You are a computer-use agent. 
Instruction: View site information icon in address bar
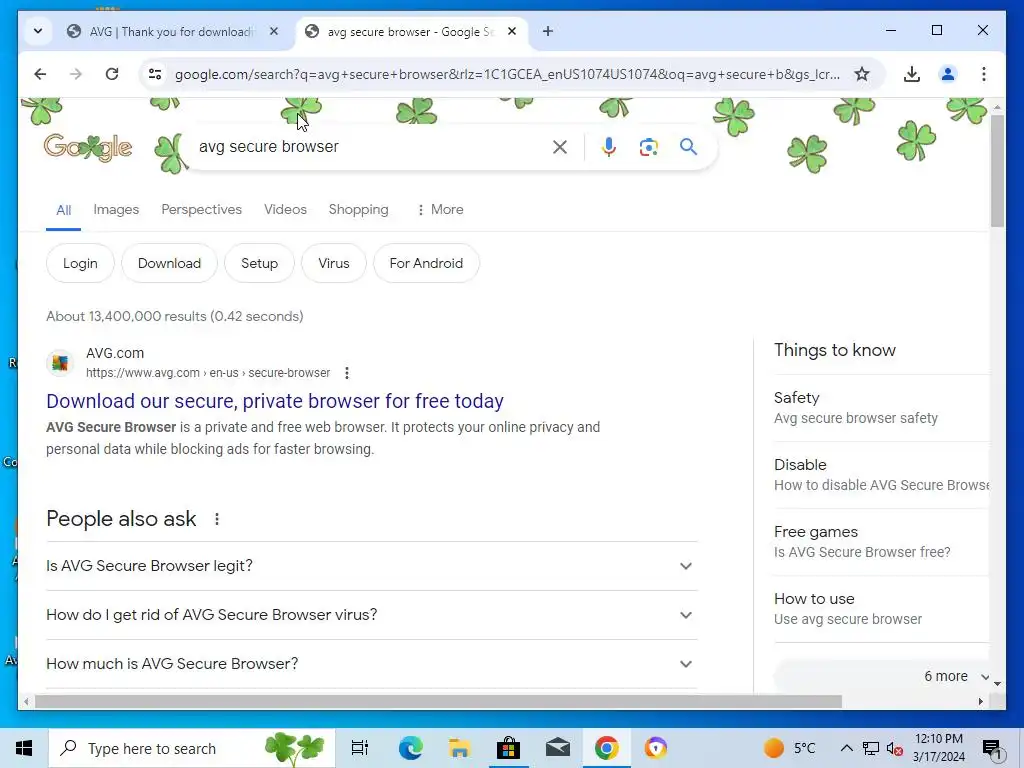[155, 74]
